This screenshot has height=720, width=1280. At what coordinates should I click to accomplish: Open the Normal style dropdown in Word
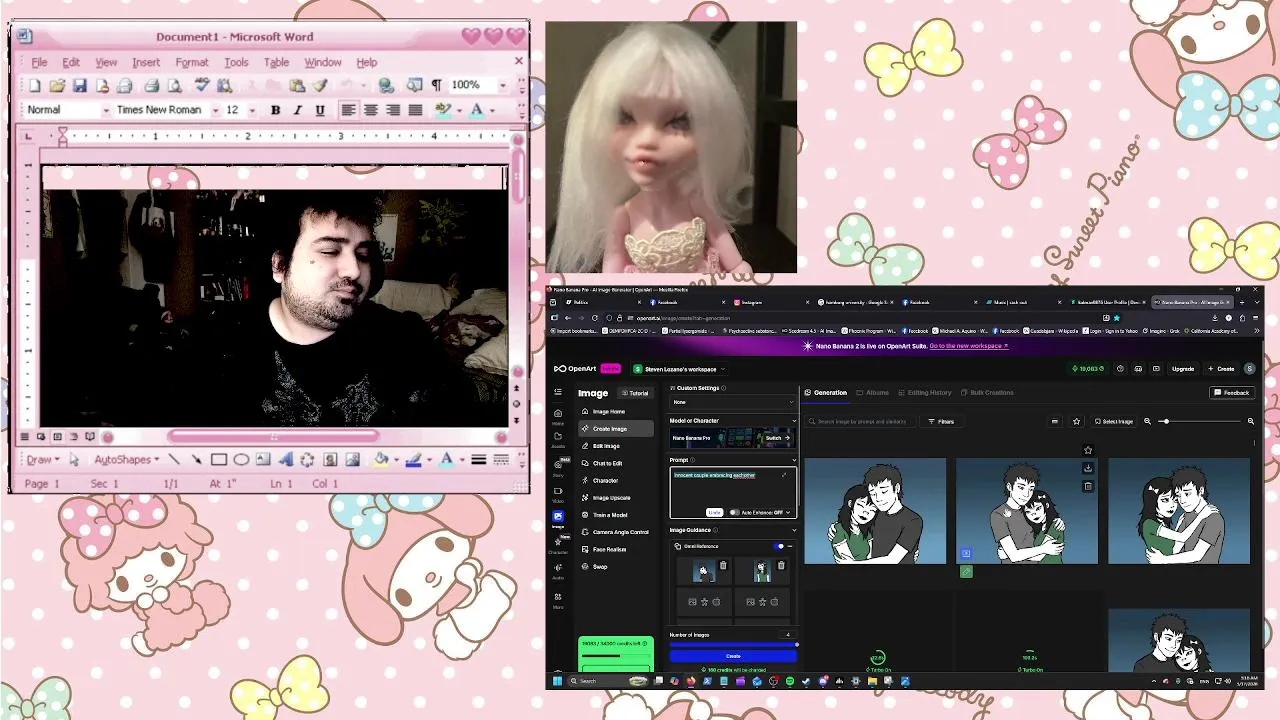tap(104, 110)
